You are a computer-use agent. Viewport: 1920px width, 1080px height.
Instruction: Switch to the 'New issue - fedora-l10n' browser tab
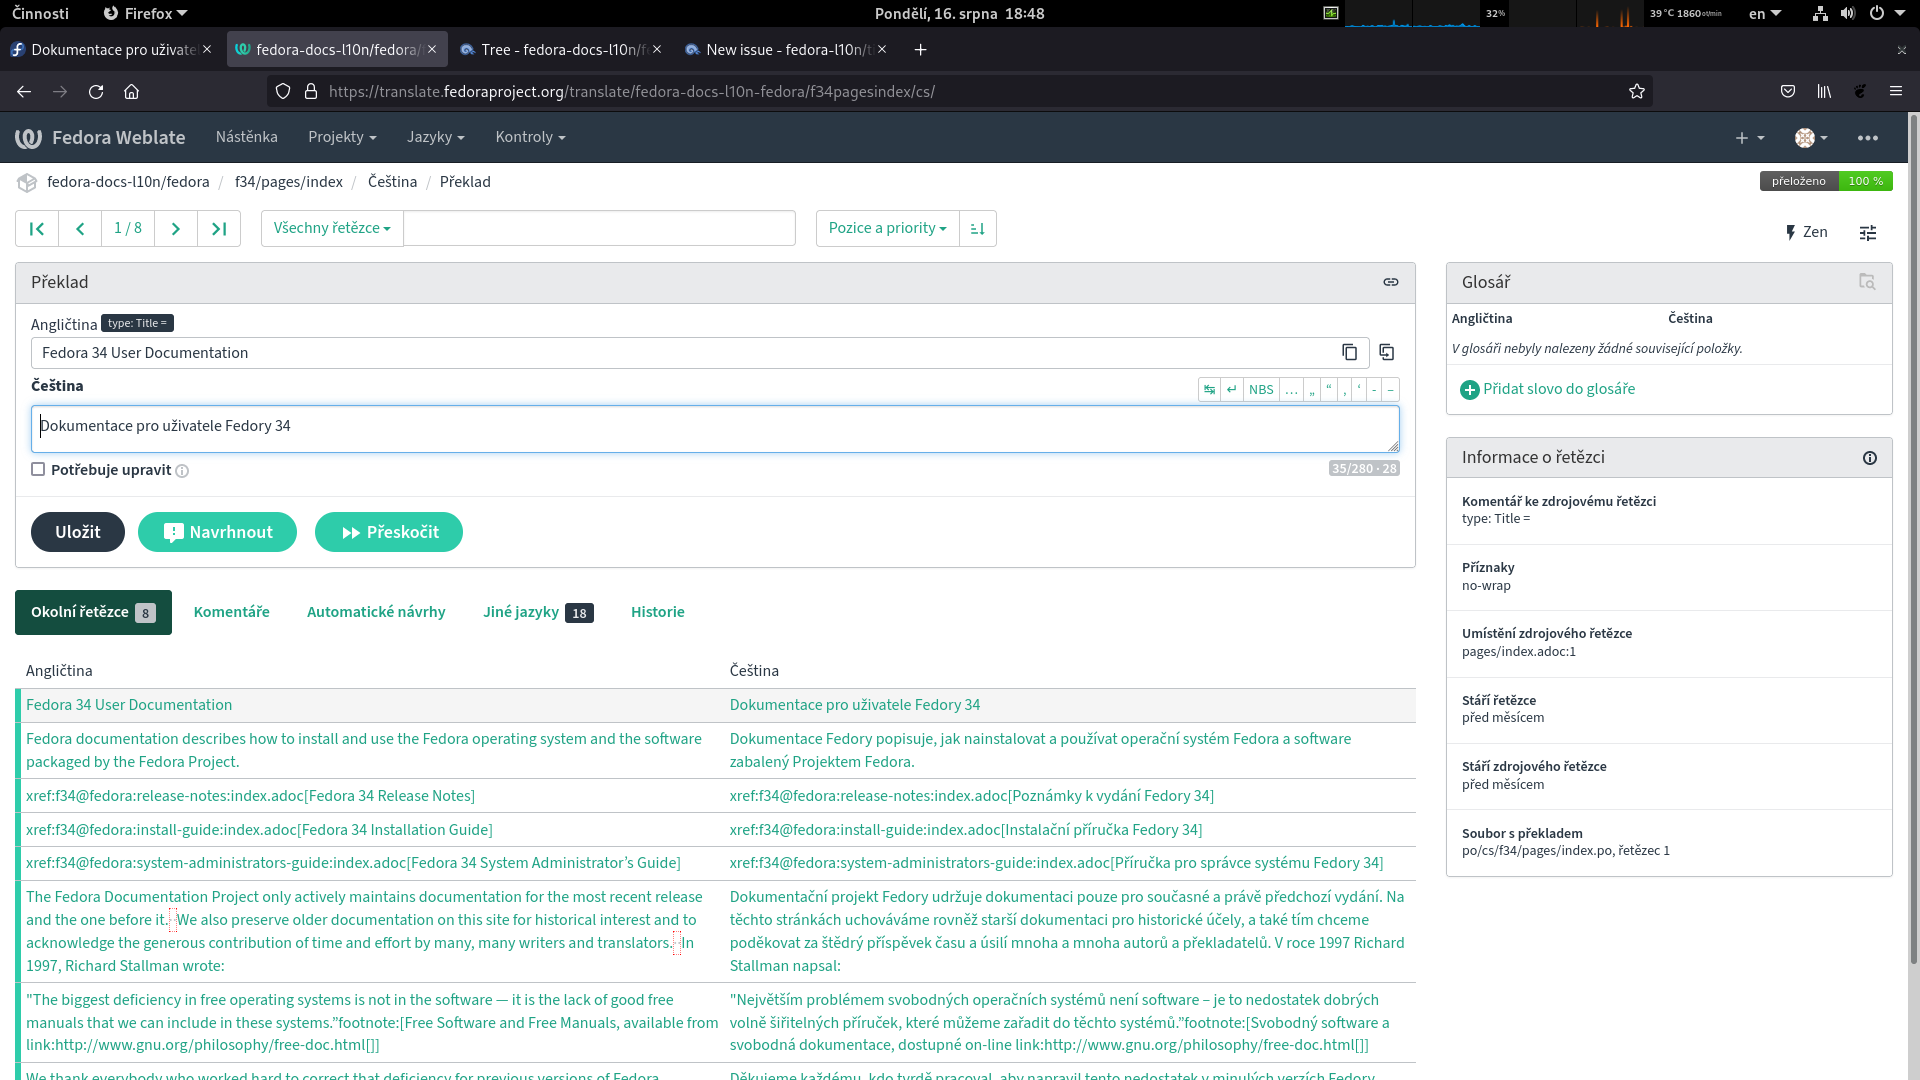click(x=786, y=50)
